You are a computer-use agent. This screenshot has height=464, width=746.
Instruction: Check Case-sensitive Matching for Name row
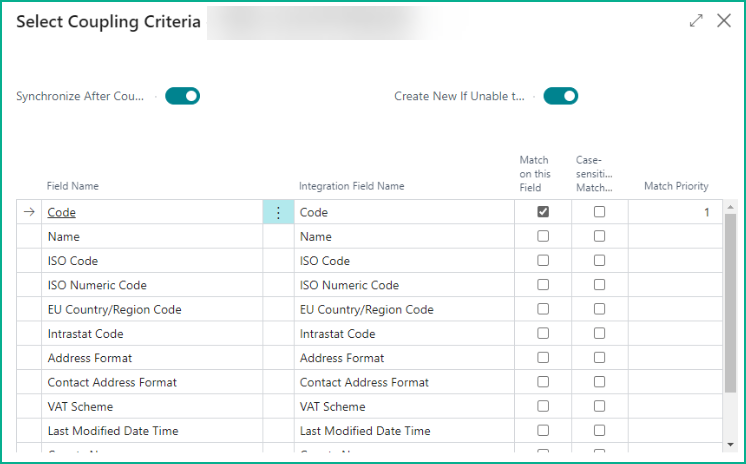pos(599,236)
